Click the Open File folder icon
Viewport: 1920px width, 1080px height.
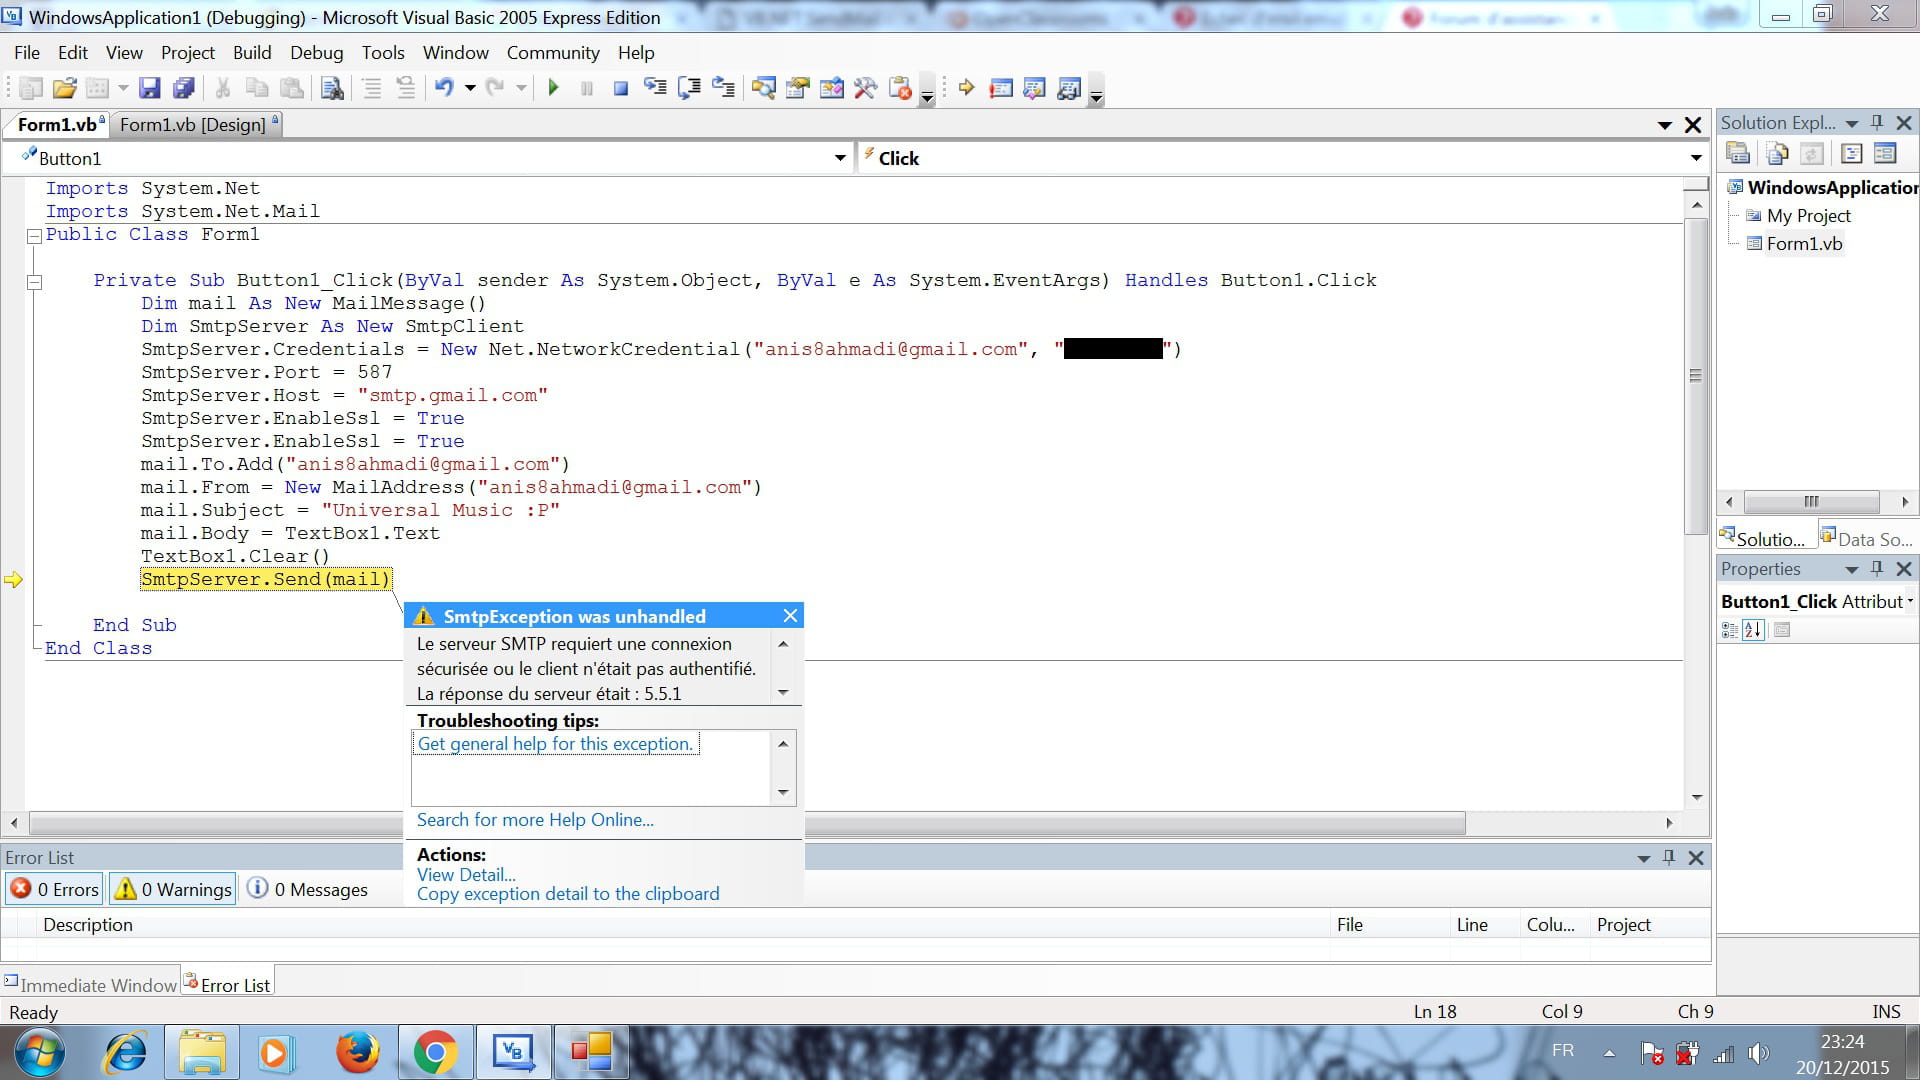point(64,88)
